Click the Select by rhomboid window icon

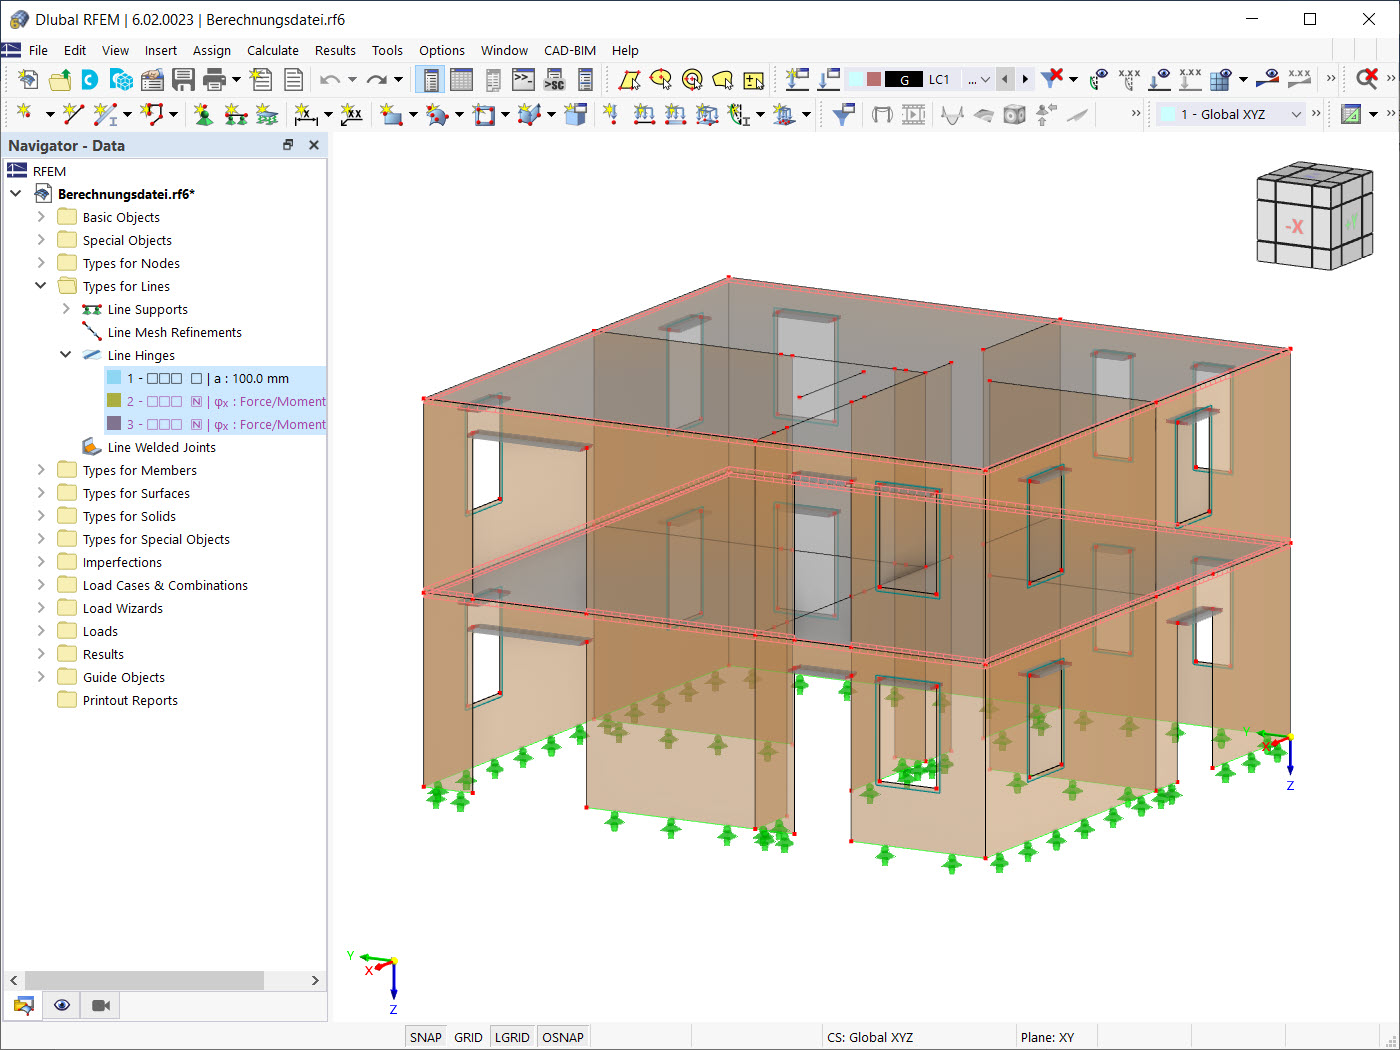[x=629, y=80]
